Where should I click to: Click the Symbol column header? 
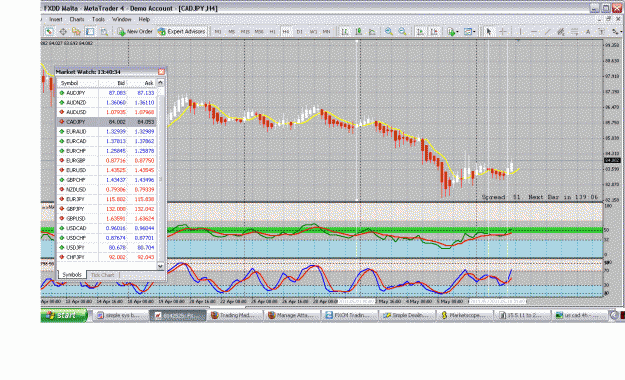(78, 83)
